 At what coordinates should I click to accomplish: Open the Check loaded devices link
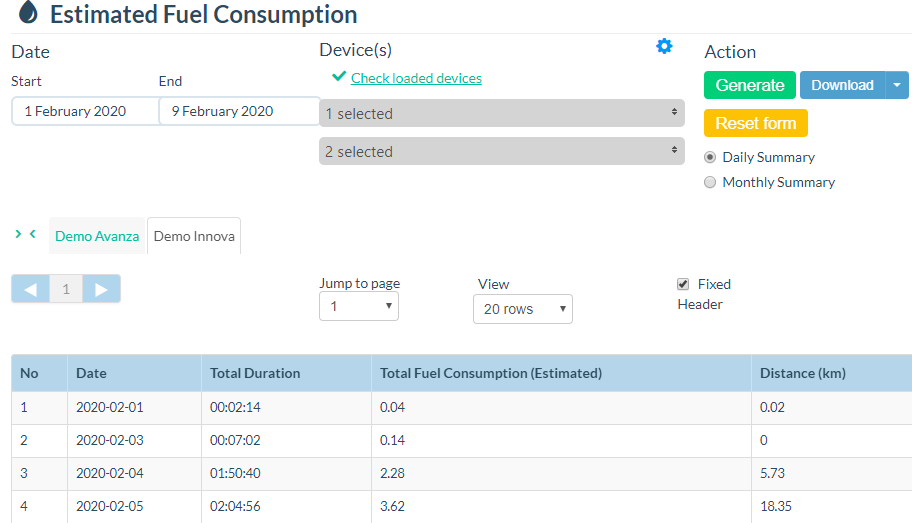416,78
